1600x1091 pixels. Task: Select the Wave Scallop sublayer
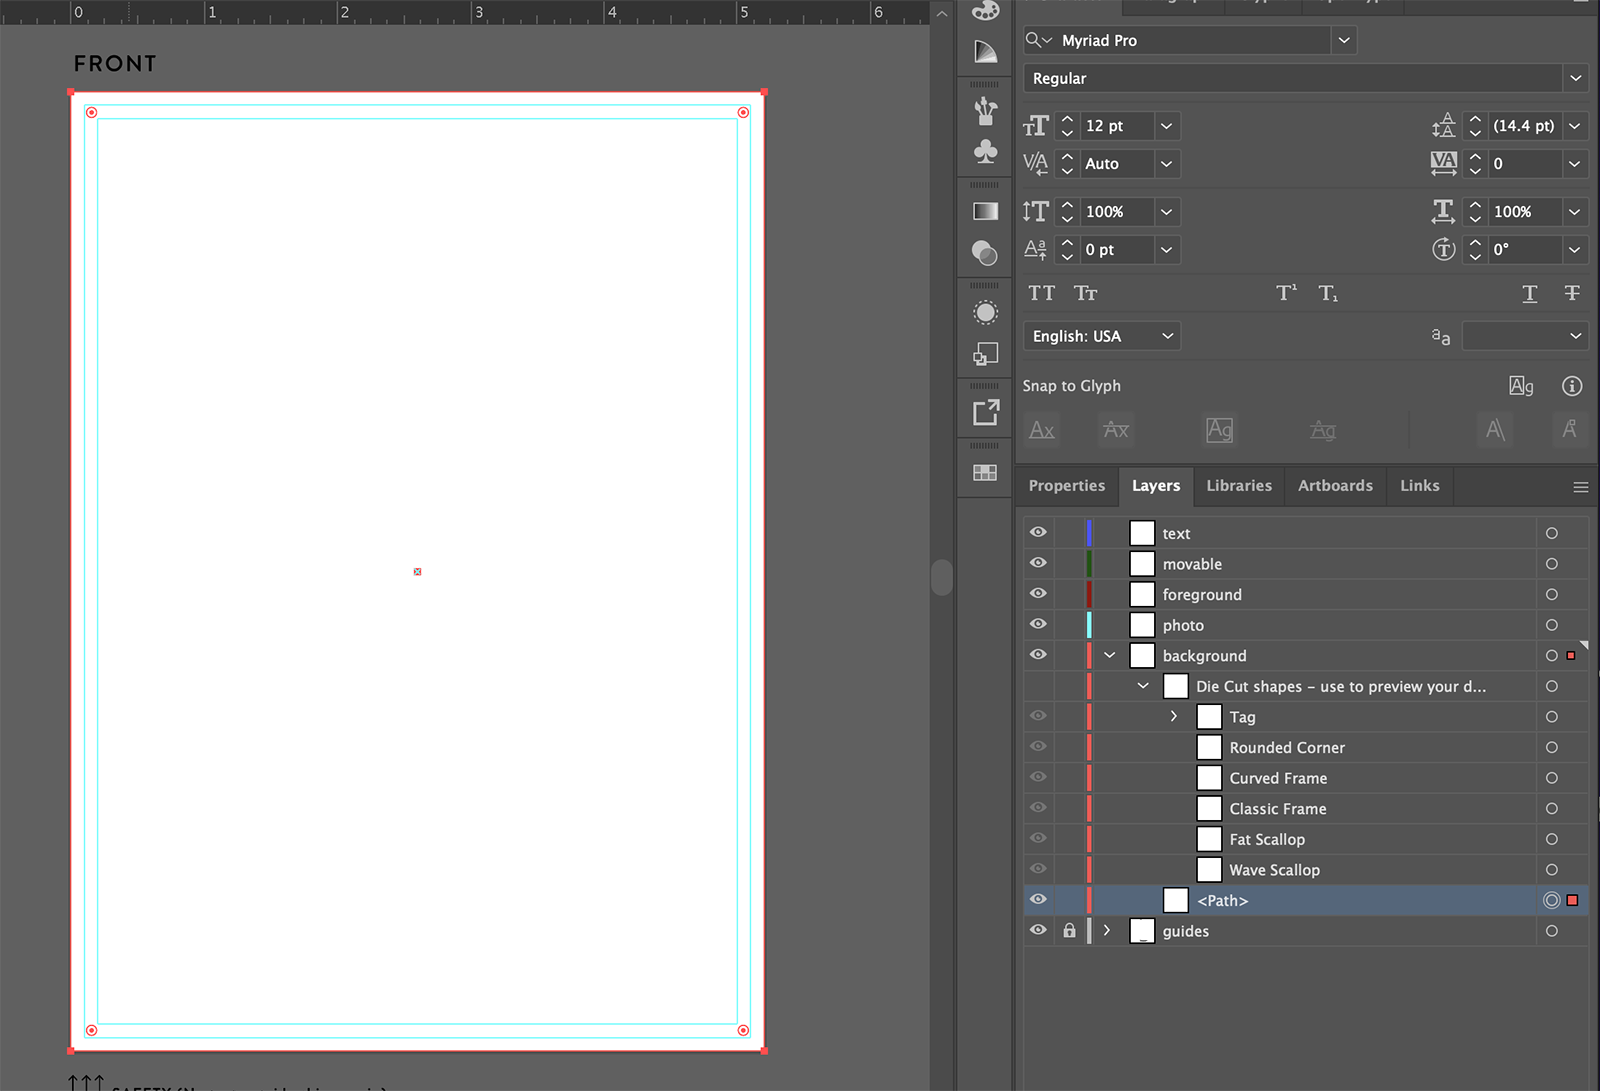coord(1275,870)
